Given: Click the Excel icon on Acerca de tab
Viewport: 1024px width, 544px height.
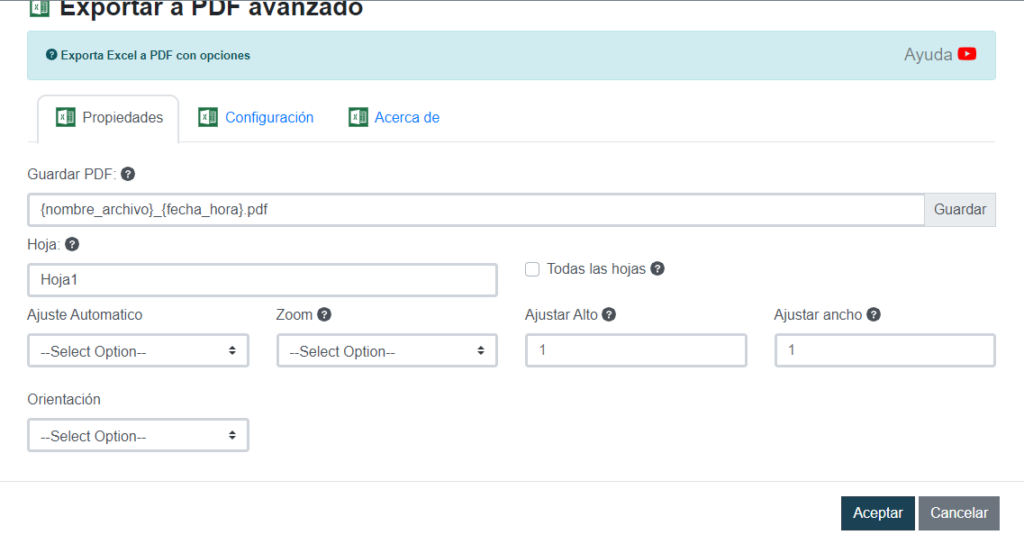Looking at the screenshot, I should click(358, 118).
